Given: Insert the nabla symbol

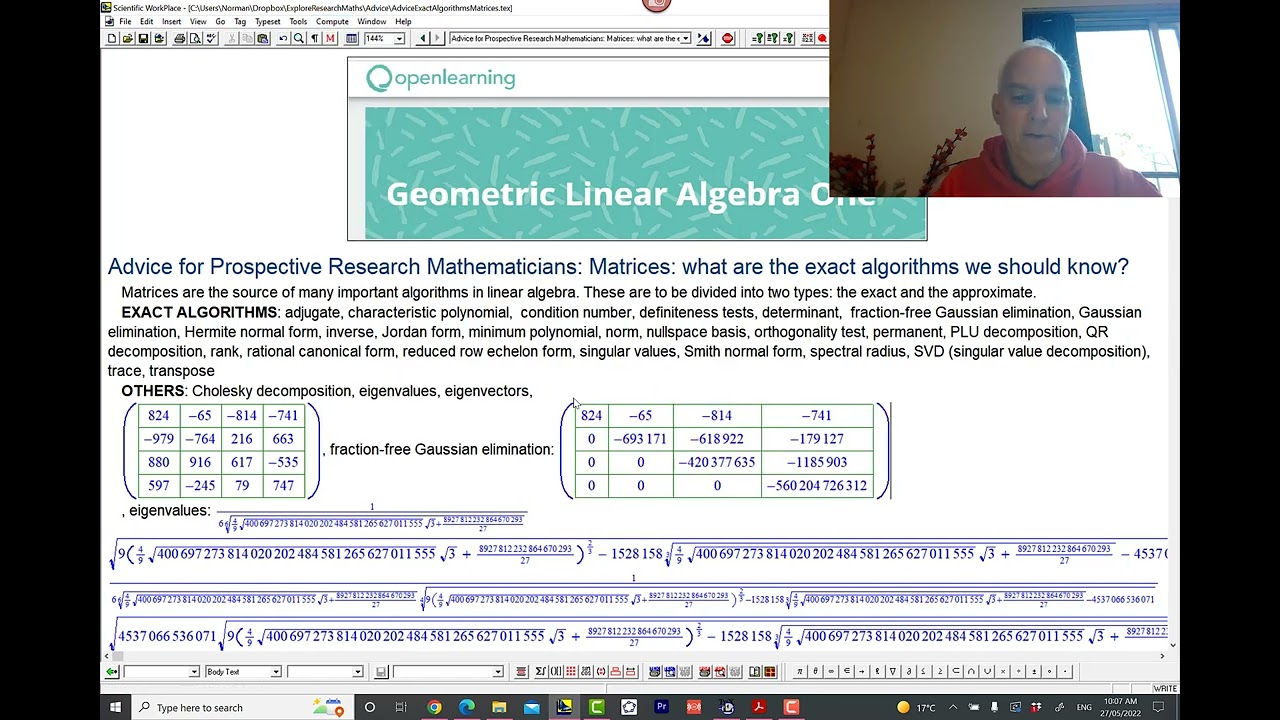Looking at the screenshot, I should click(x=893, y=671).
